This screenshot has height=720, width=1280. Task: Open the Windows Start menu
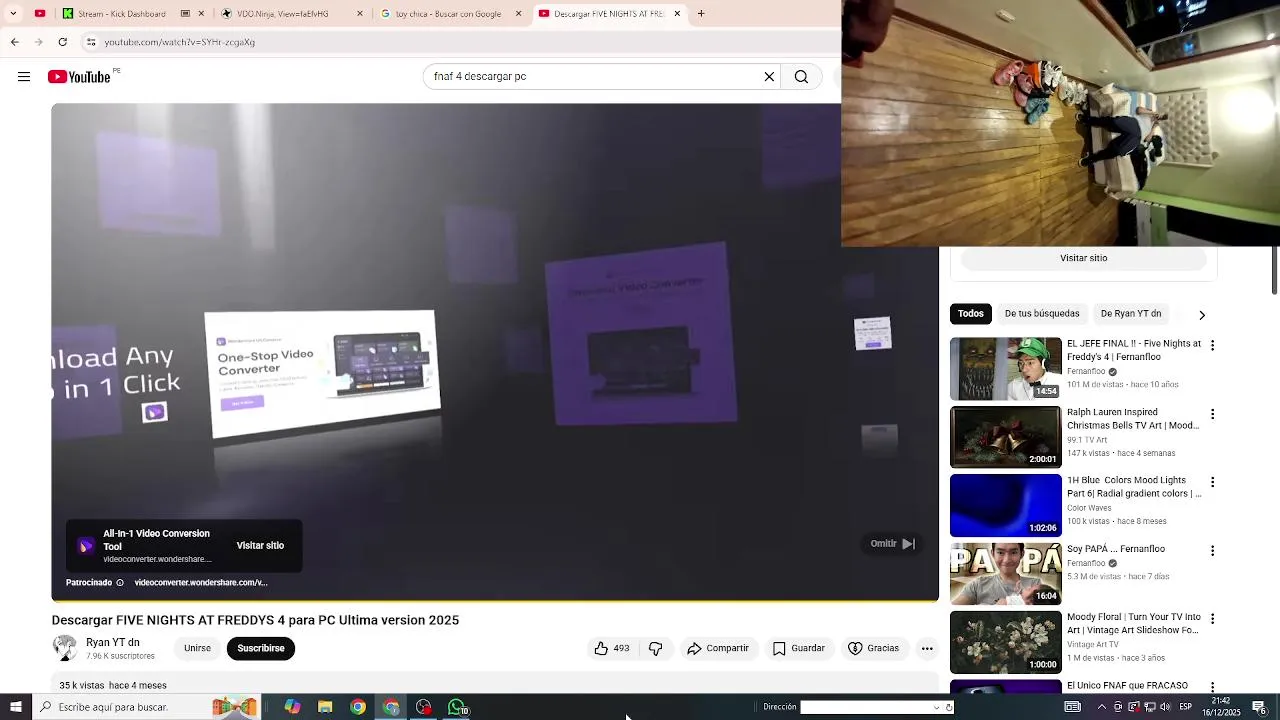pos(16,707)
